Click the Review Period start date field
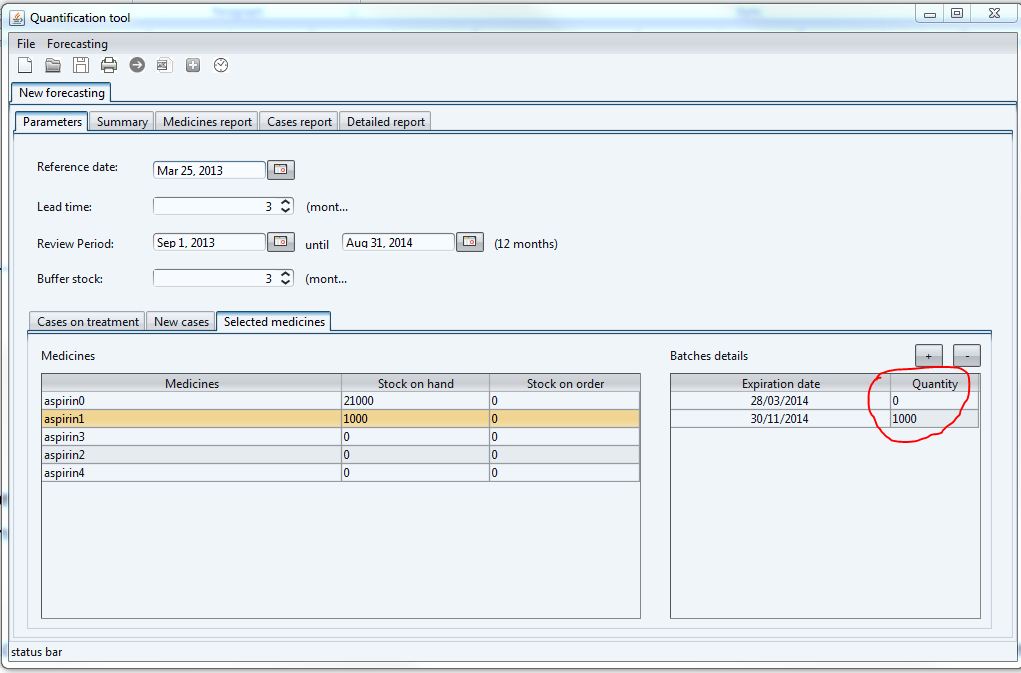Image resolution: width=1021 pixels, height=673 pixels. point(209,243)
